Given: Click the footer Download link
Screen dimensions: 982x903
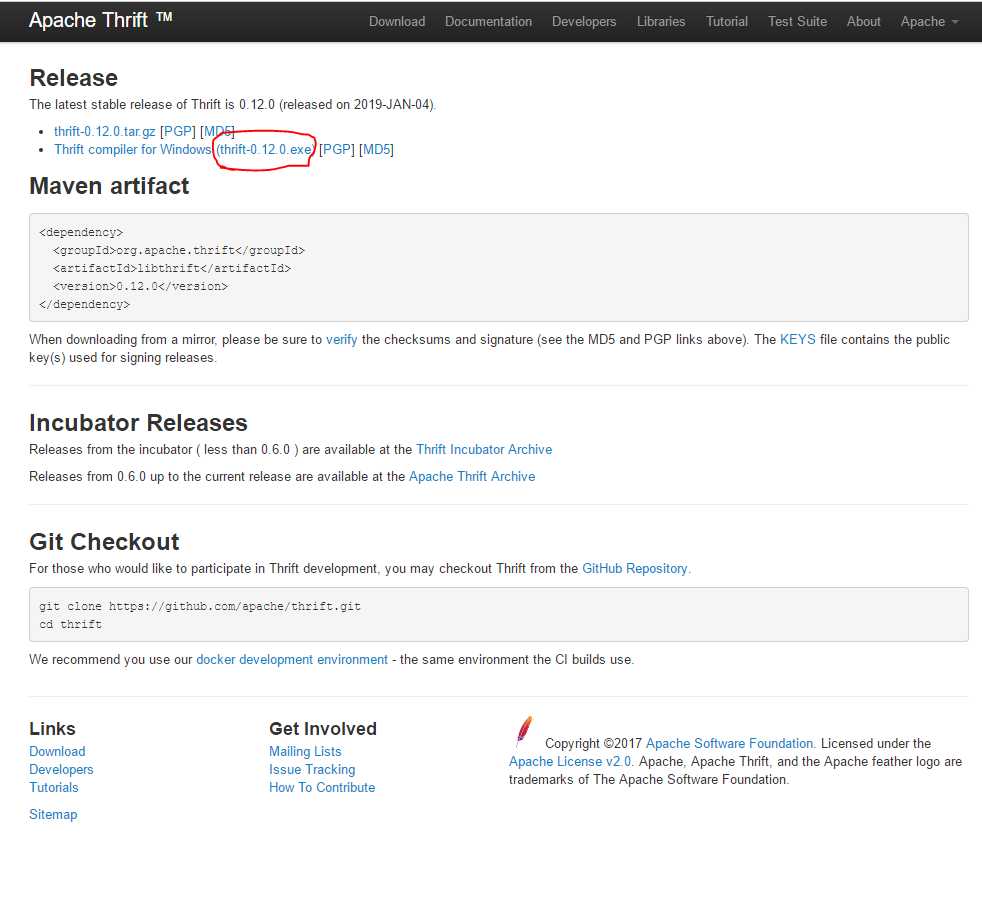Looking at the screenshot, I should tap(57, 751).
